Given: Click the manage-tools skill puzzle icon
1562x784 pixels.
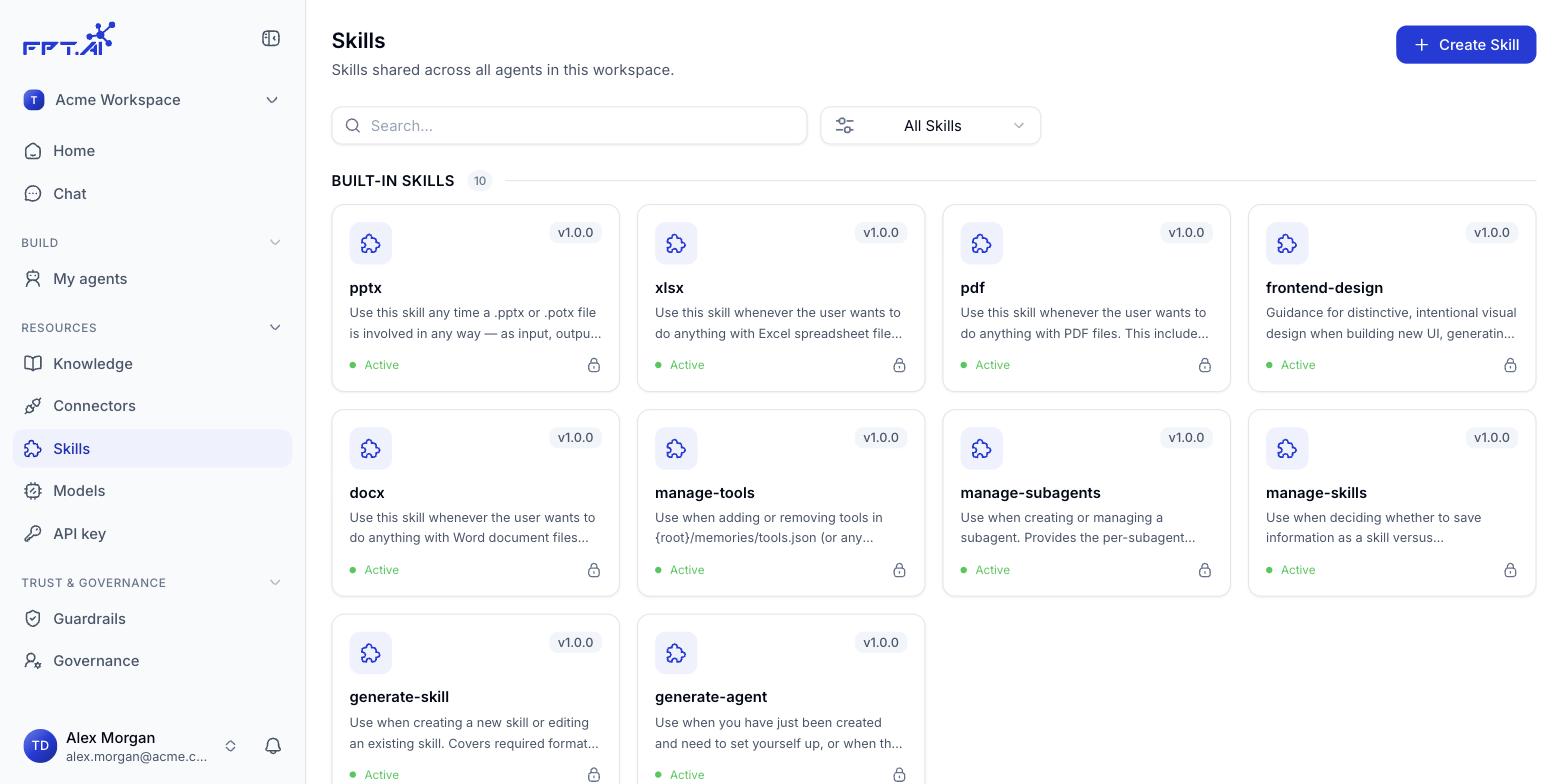Looking at the screenshot, I should coord(676,449).
